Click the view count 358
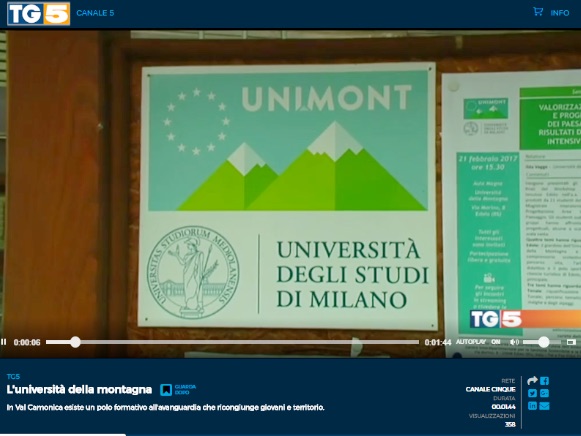Image resolution: width=581 pixels, height=436 pixels. click(510, 425)
